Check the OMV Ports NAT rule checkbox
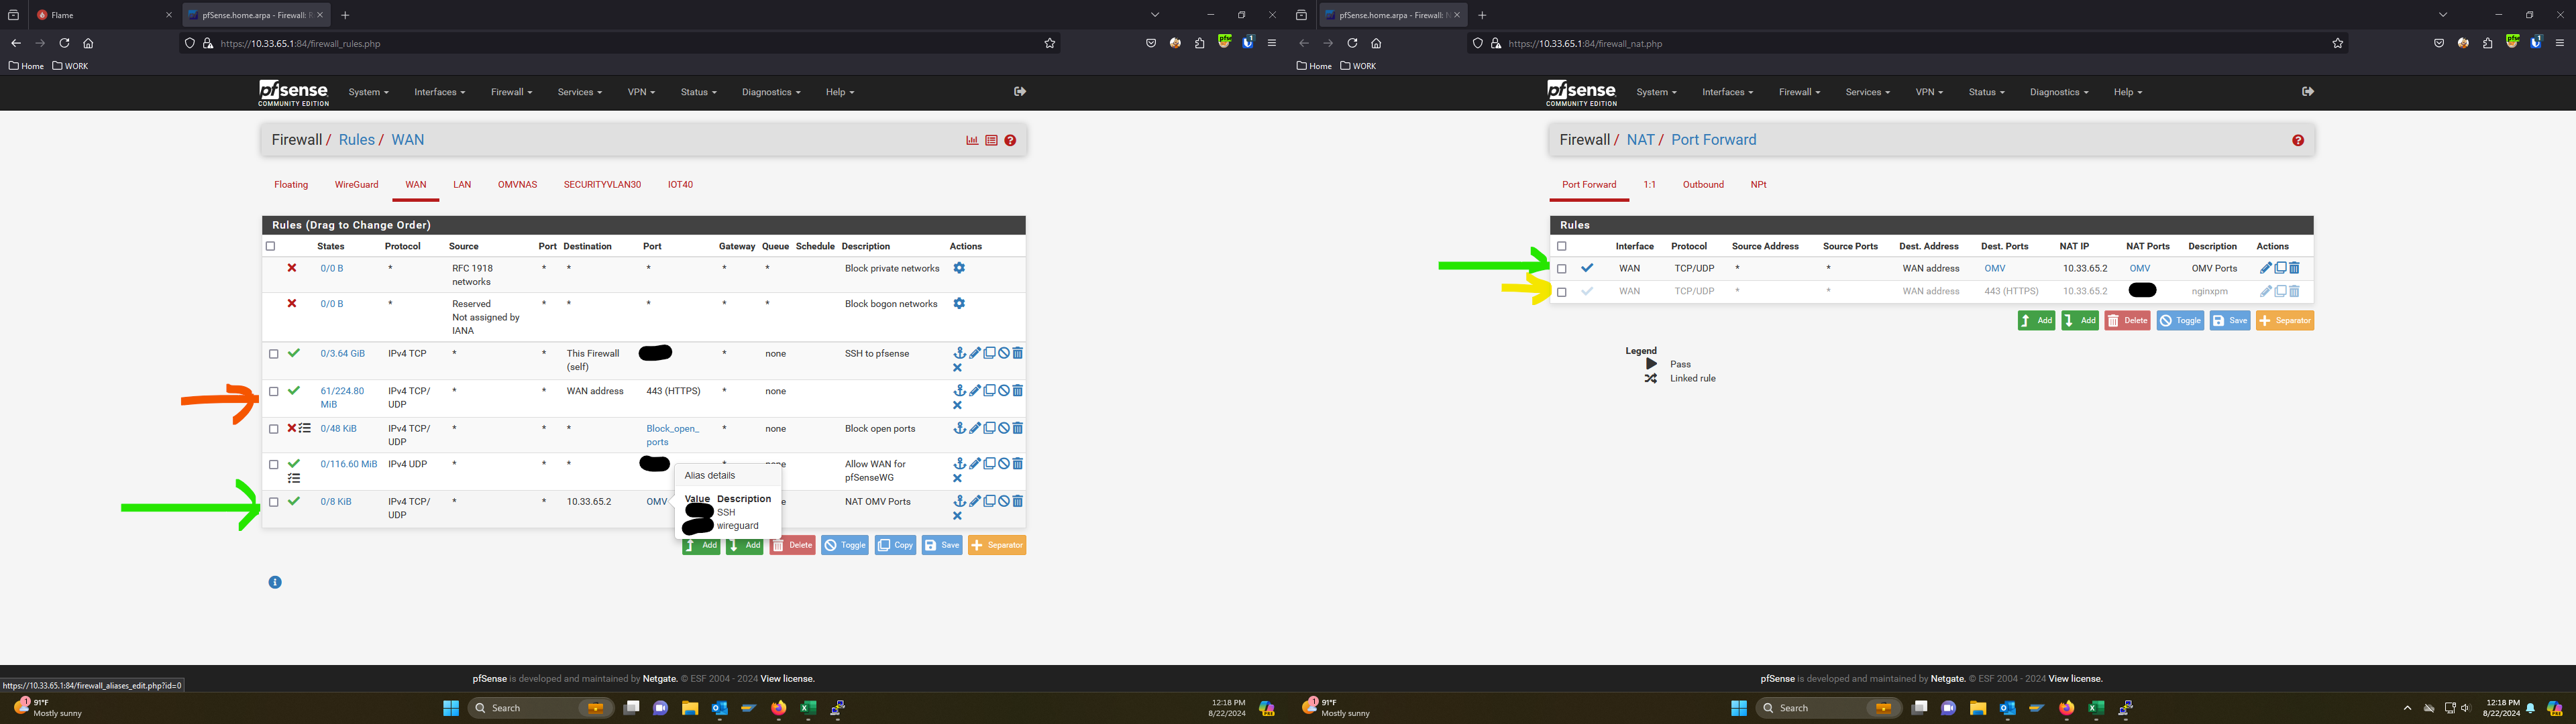This screenshot has width=2576, height=724. click(x=1562, y=269)
